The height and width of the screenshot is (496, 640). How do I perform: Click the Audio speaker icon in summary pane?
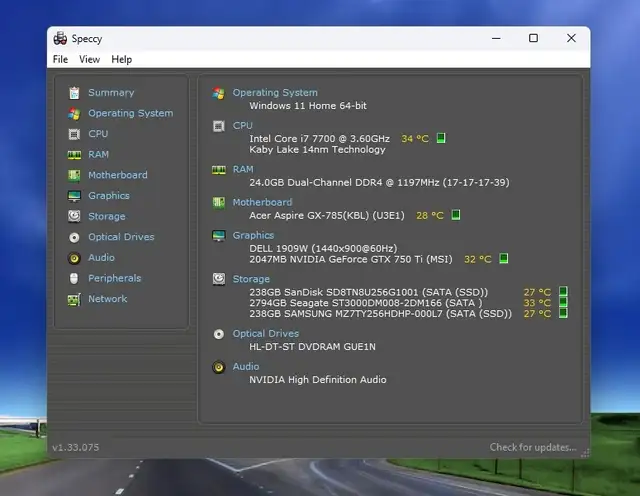point(218,367)
